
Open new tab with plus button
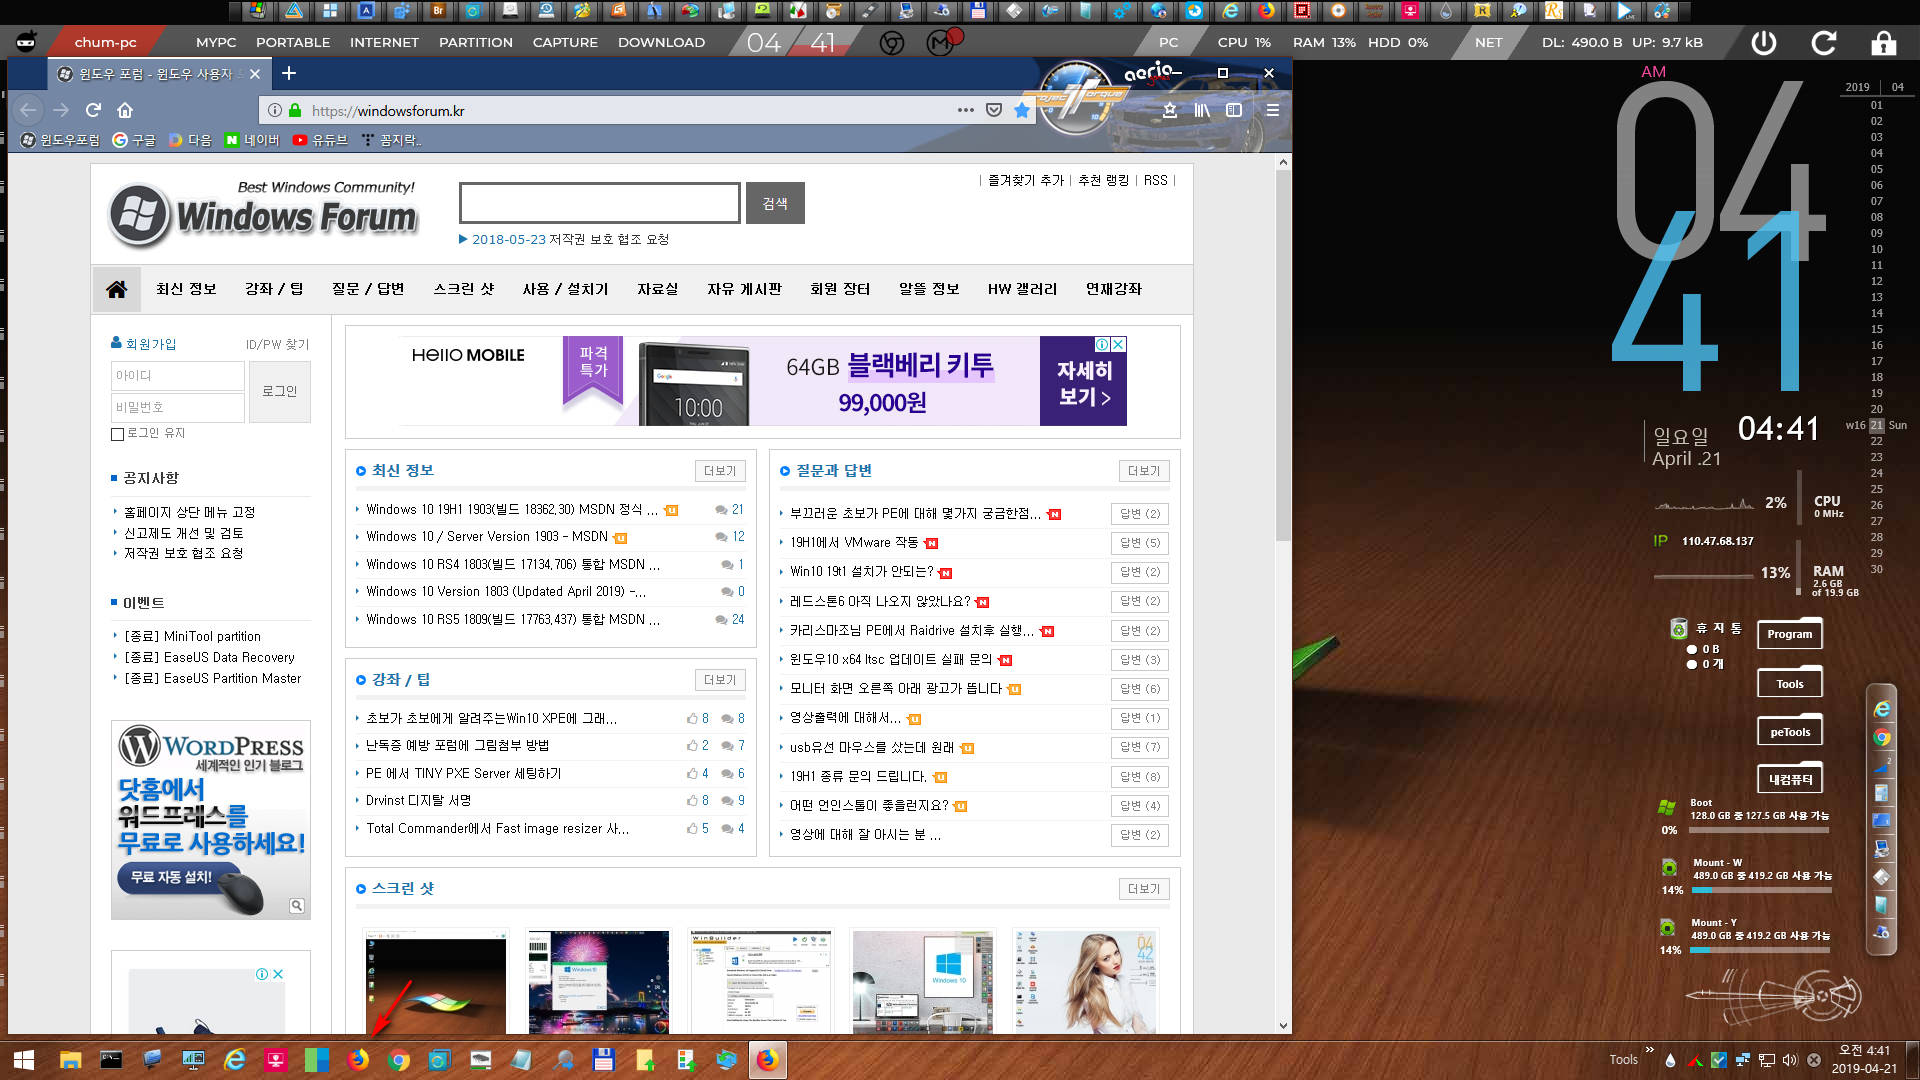click(x=289, y=73)
